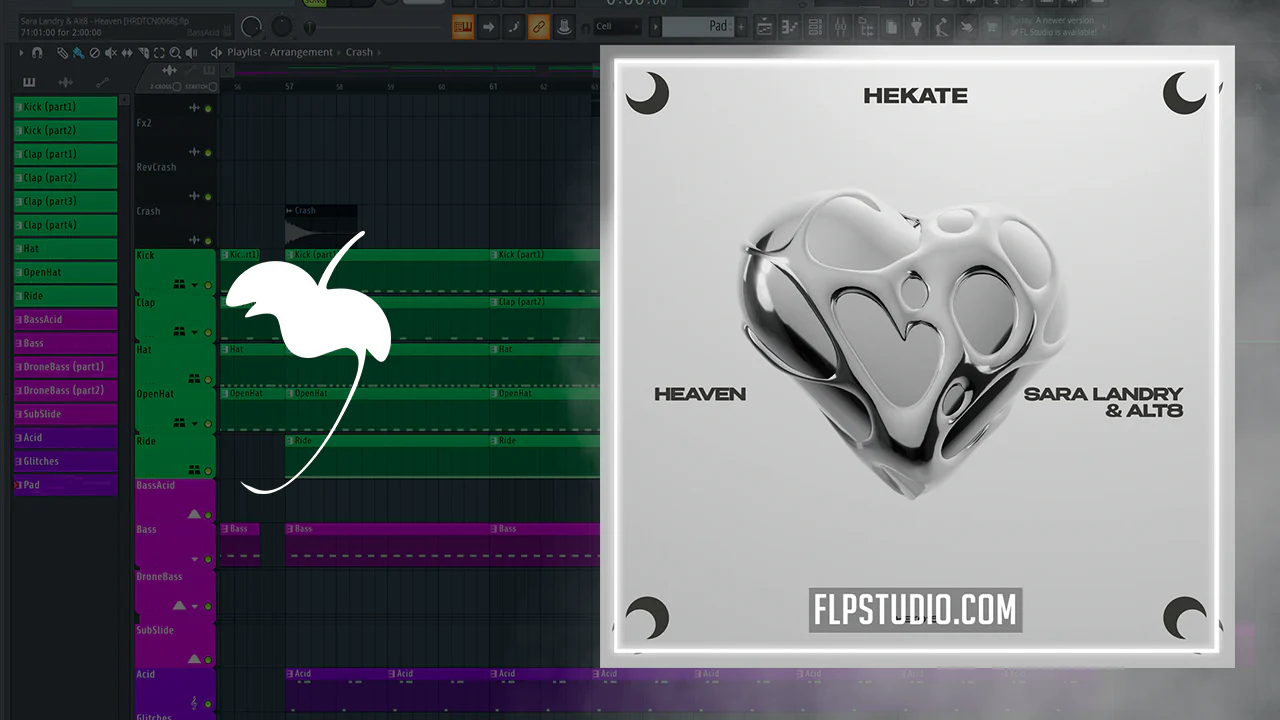Select the Select tool
Image resolution: width=1280 pixels, height=720 pixels.
[158, 52]
